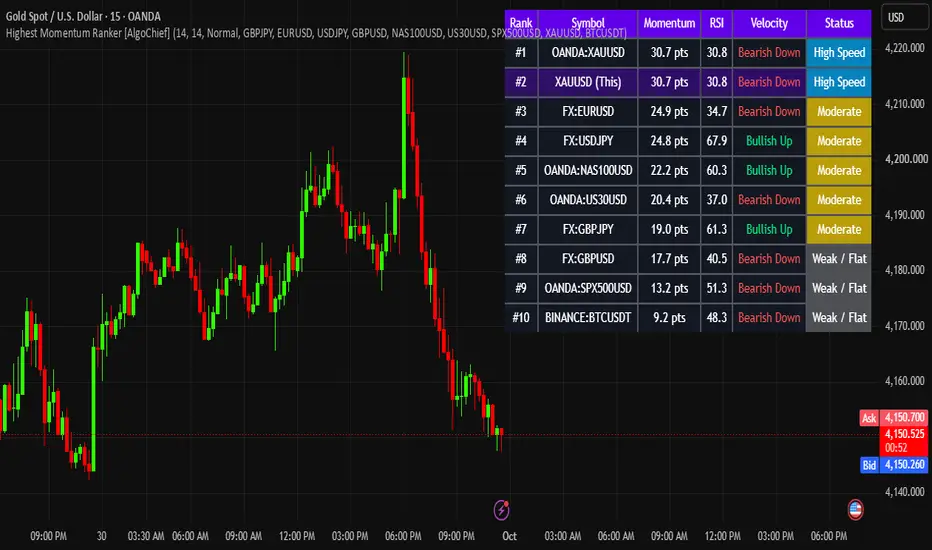Viewport: 932px width, 550px height.
Task: Click the FX:GBPUSD symbol cell
Action: (x=588, y=259)
